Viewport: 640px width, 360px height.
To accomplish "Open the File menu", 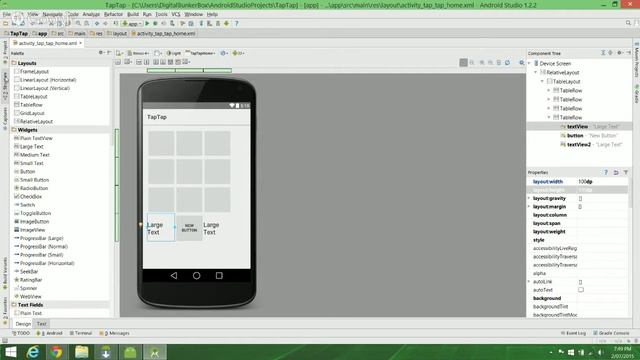I will [7, 14].
